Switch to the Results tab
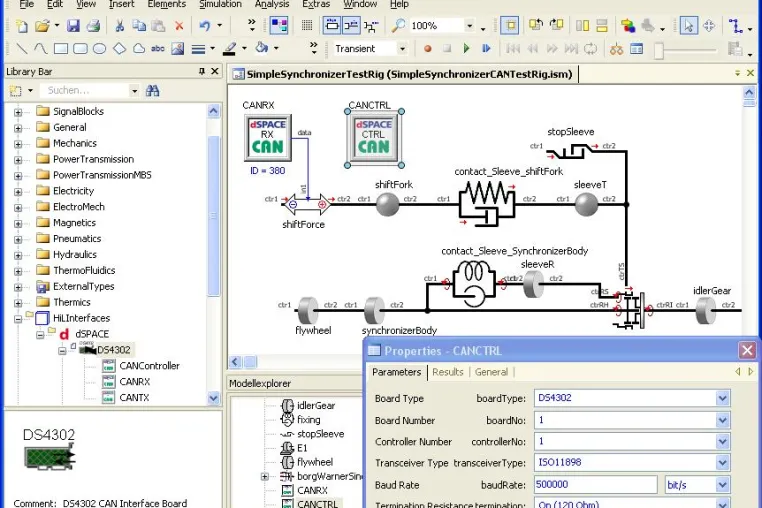 (x=448, y=372)
